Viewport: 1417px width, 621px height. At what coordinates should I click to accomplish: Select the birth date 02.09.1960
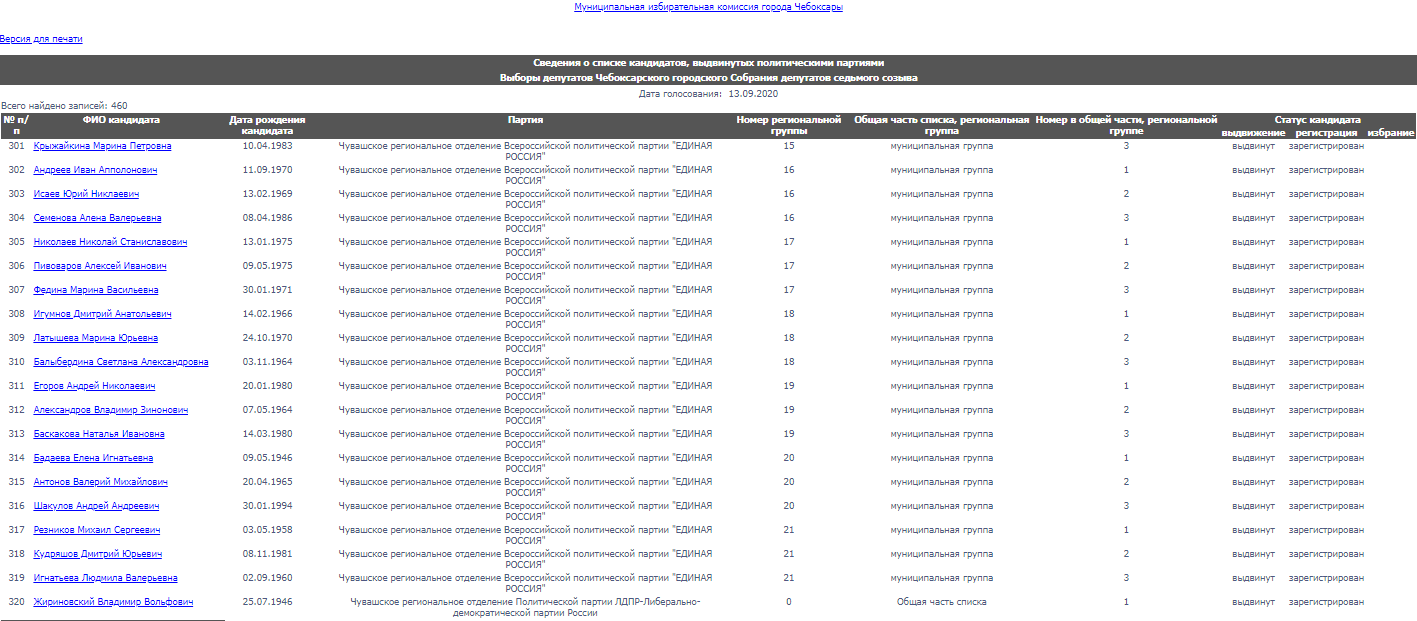pyautogui.click(x=267, y=578)
